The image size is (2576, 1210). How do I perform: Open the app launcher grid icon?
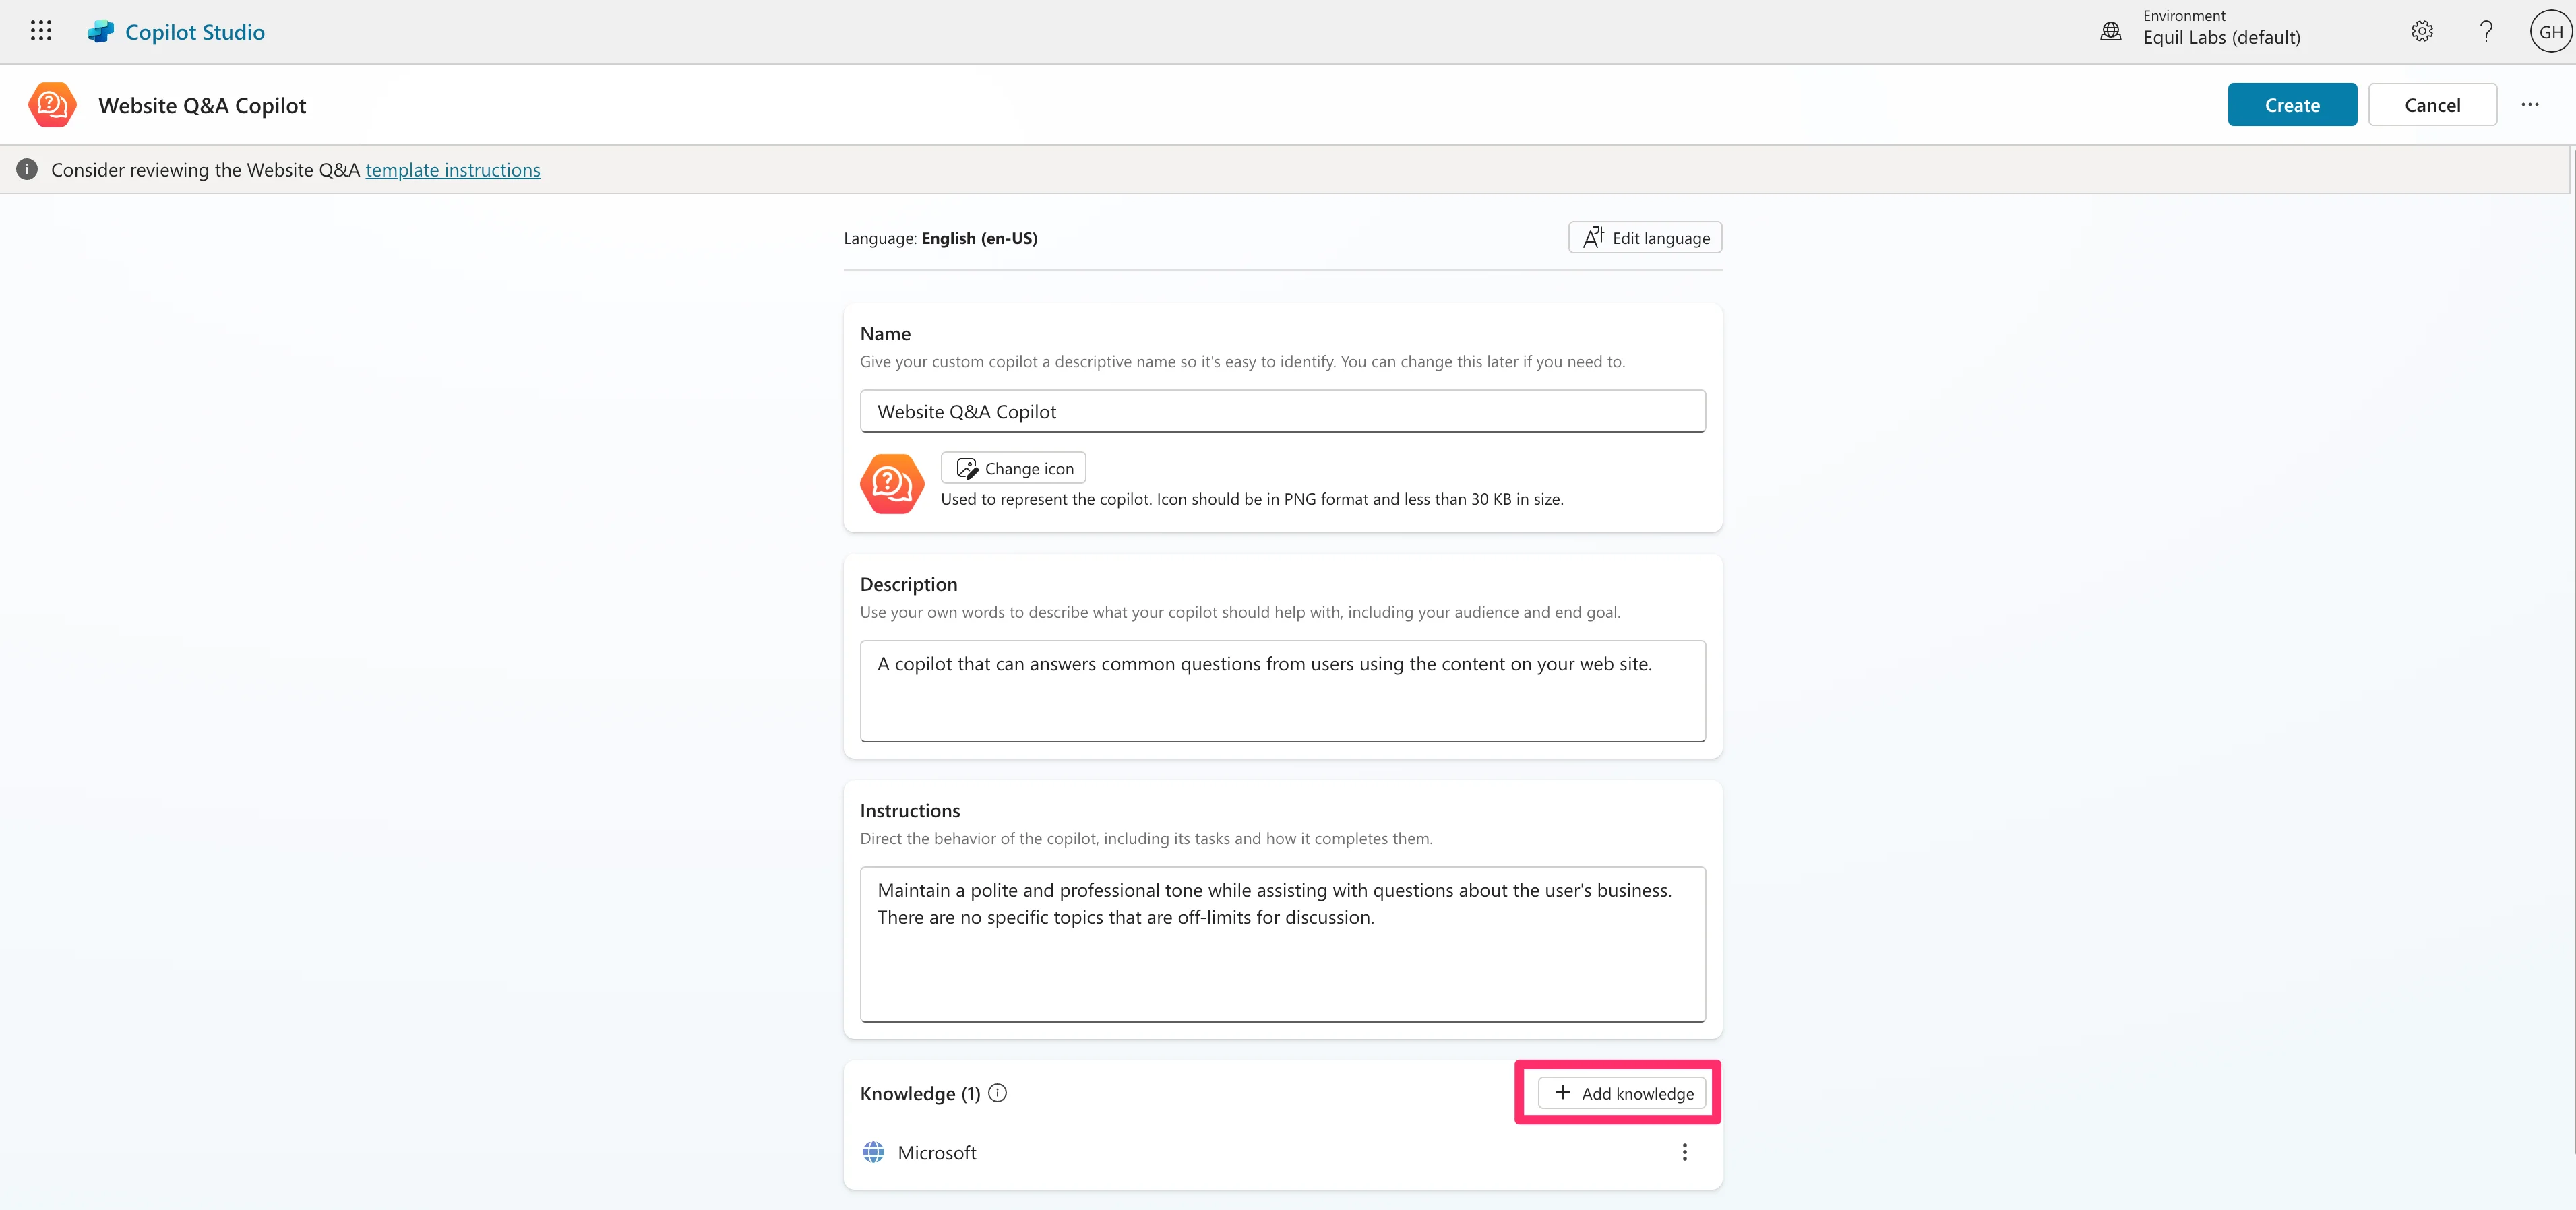[x=41, y=31]
